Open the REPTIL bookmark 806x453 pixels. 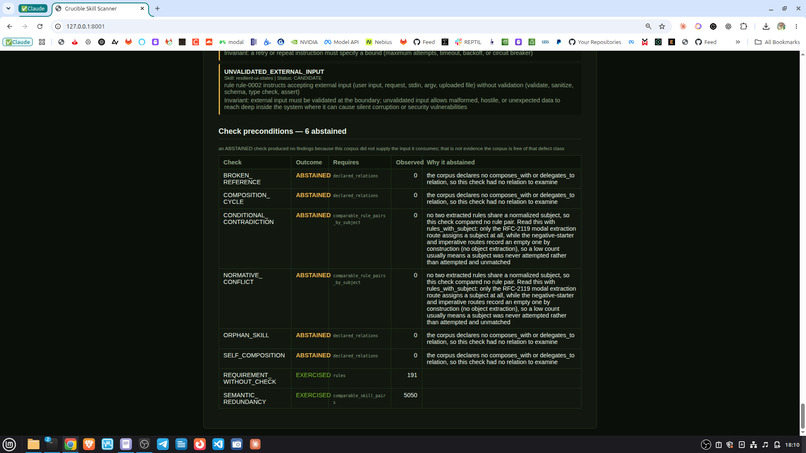pyautogui.click(x=468, y=42)
